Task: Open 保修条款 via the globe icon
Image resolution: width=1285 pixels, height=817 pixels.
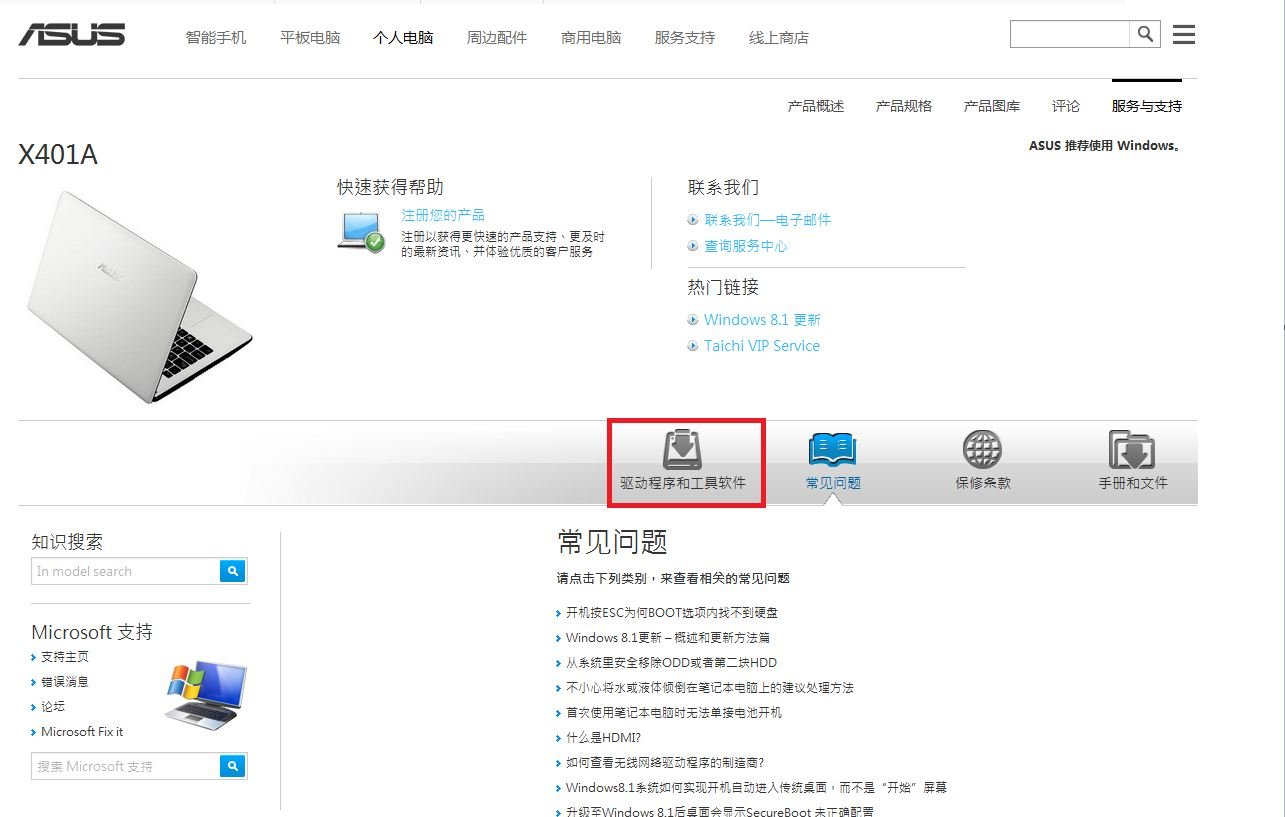Action: 981,450
